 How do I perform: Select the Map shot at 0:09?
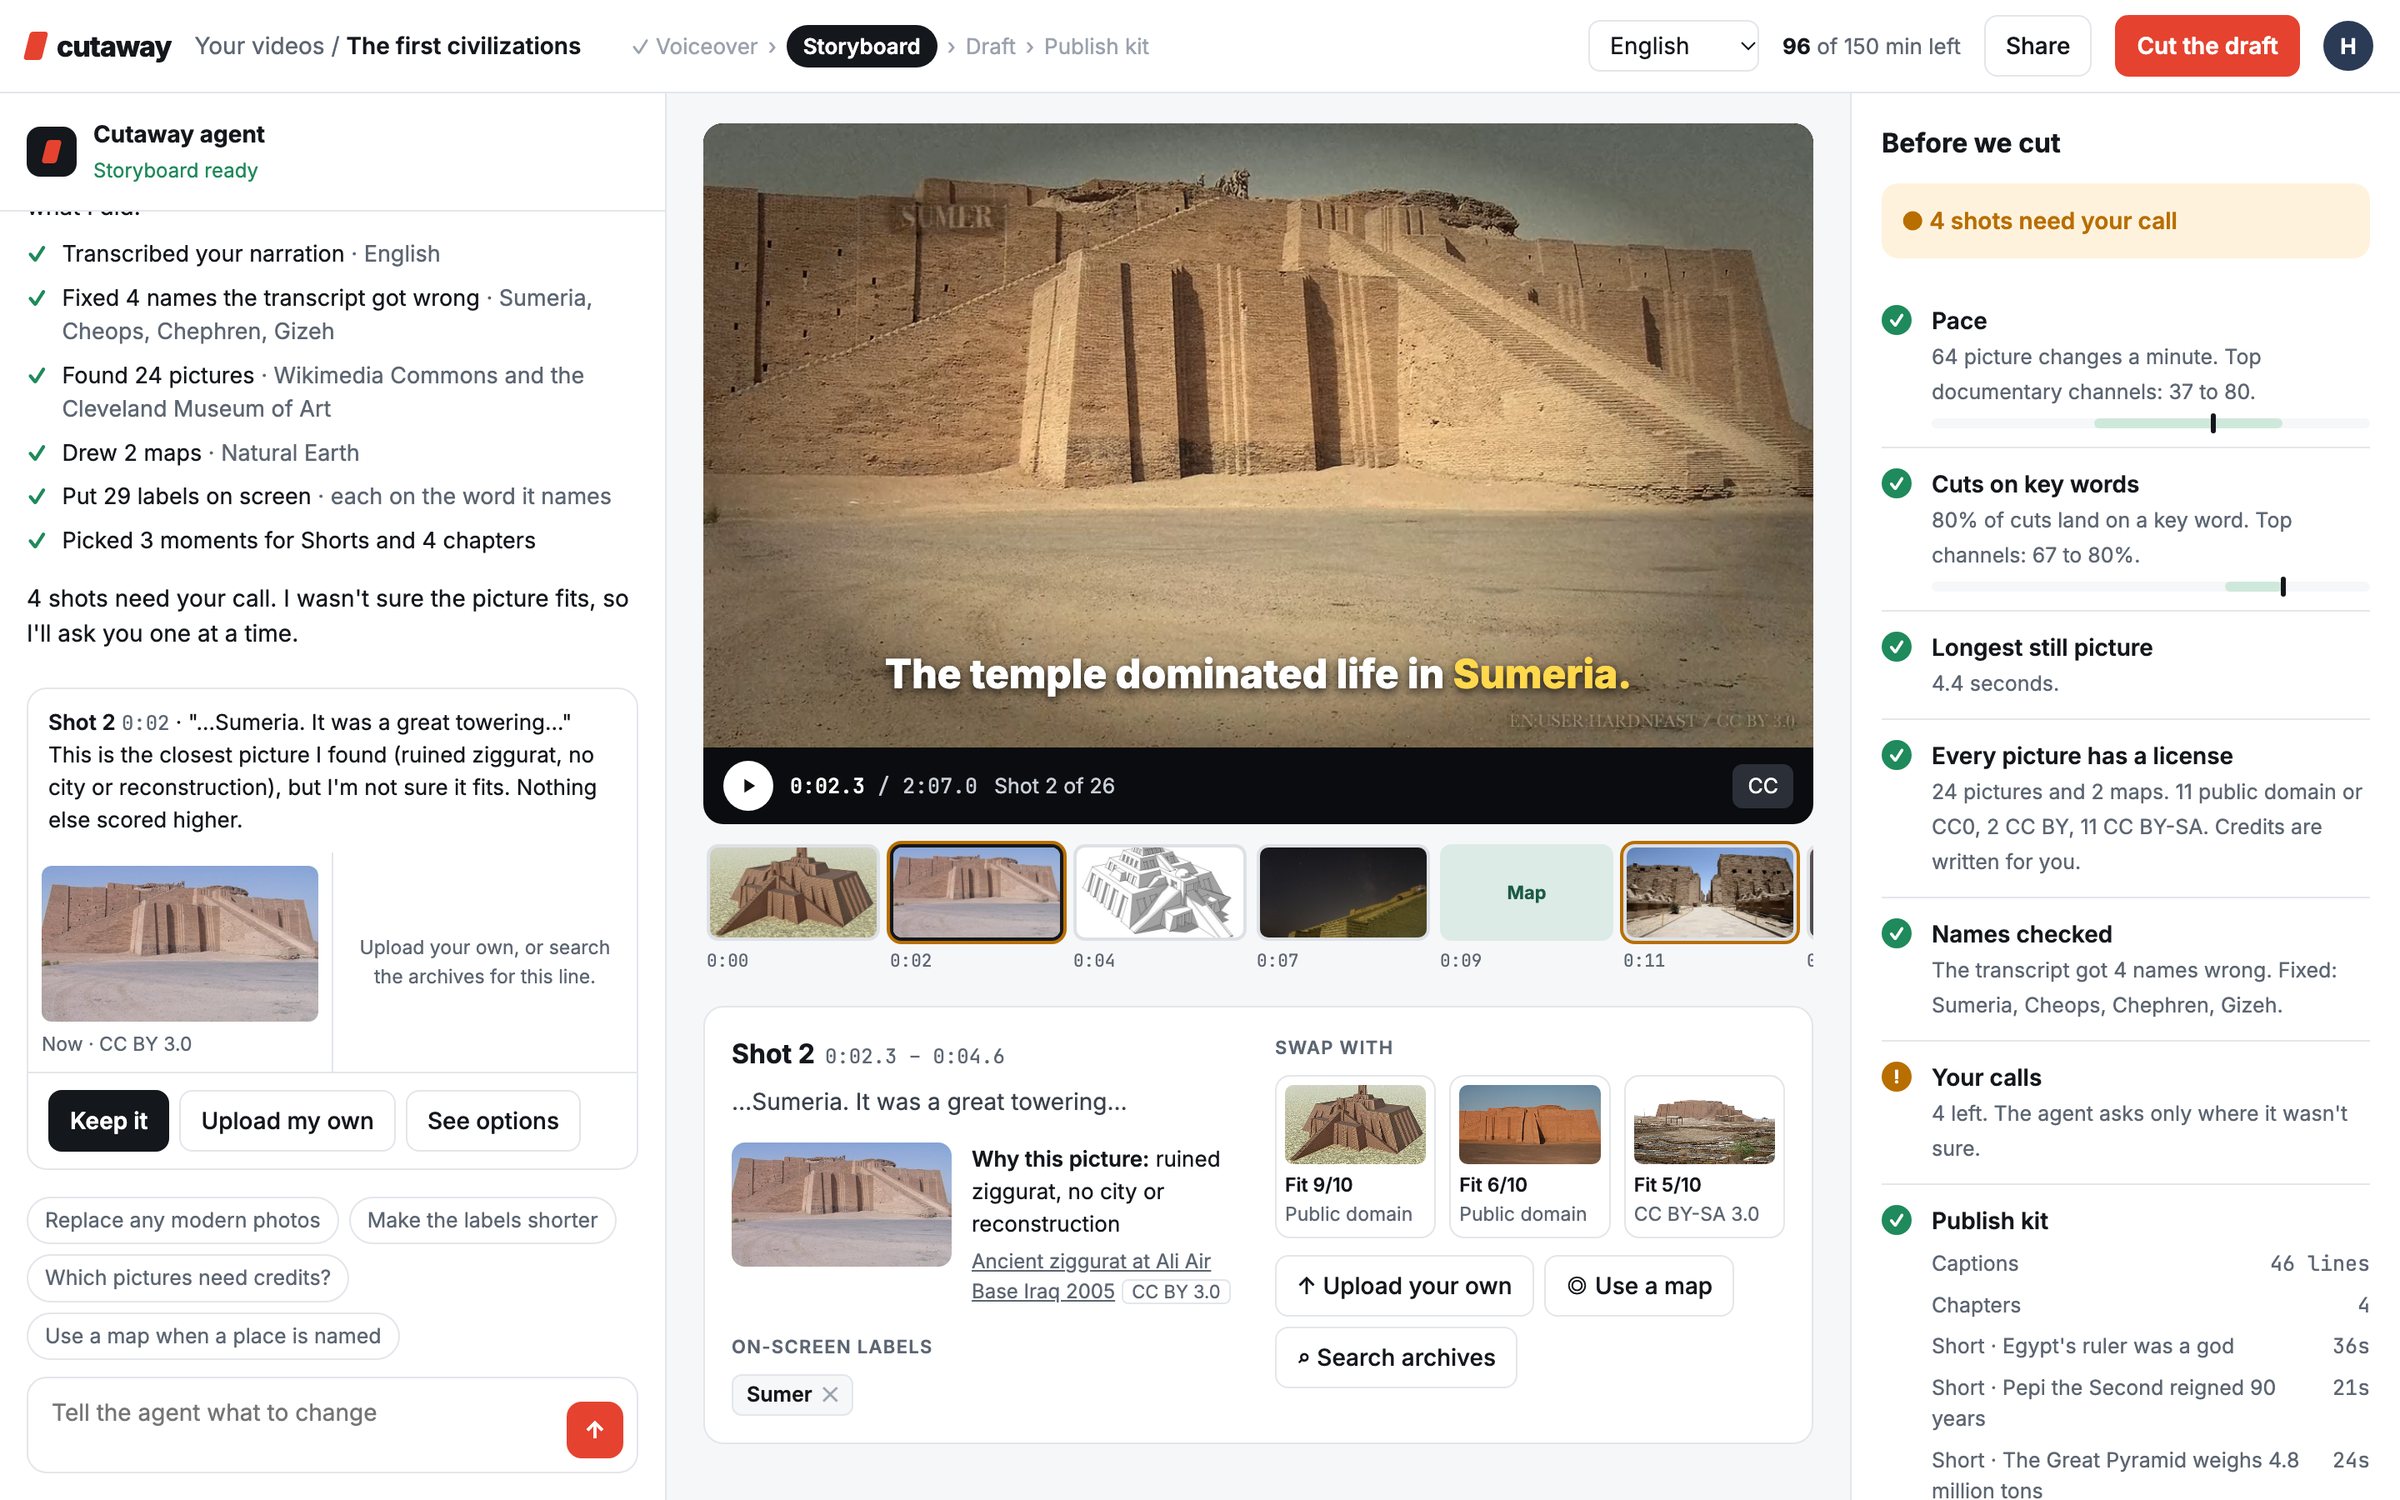(1526, 892)
